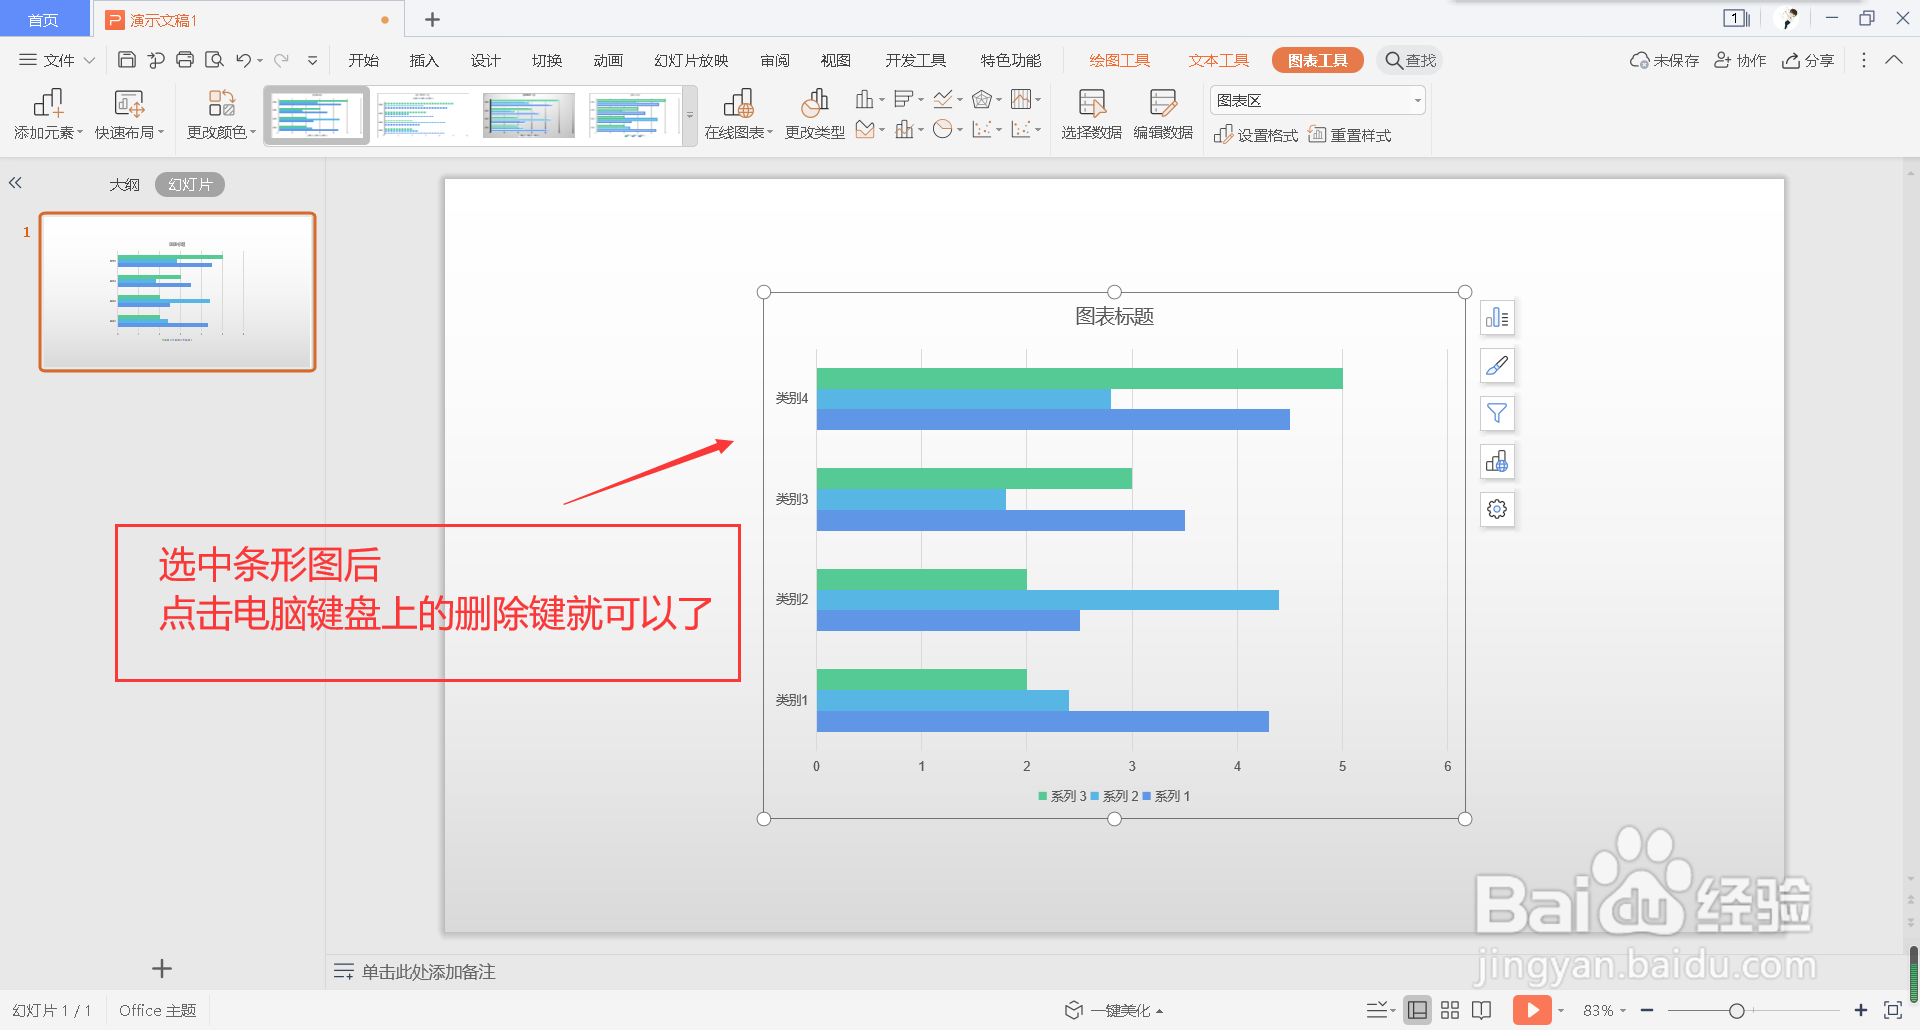The image size is (1920, 1030).
Task: Switch to the 设计 tab
Action: pyautogui.click(x=485, y=60)
